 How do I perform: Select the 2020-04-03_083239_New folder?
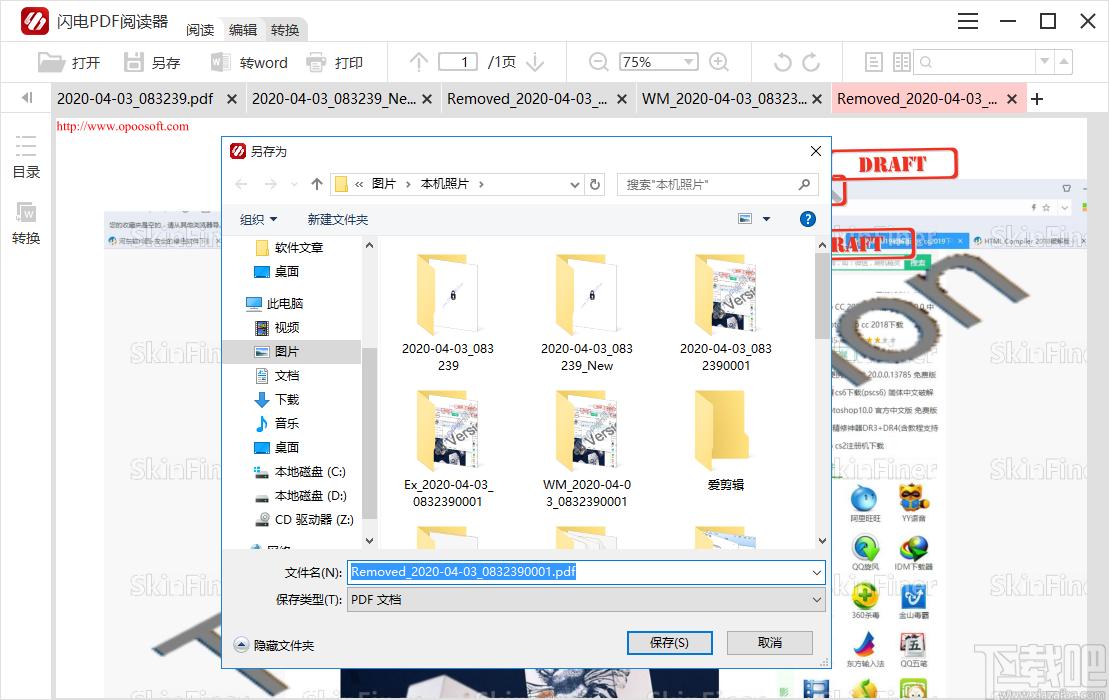coord(587,313)
